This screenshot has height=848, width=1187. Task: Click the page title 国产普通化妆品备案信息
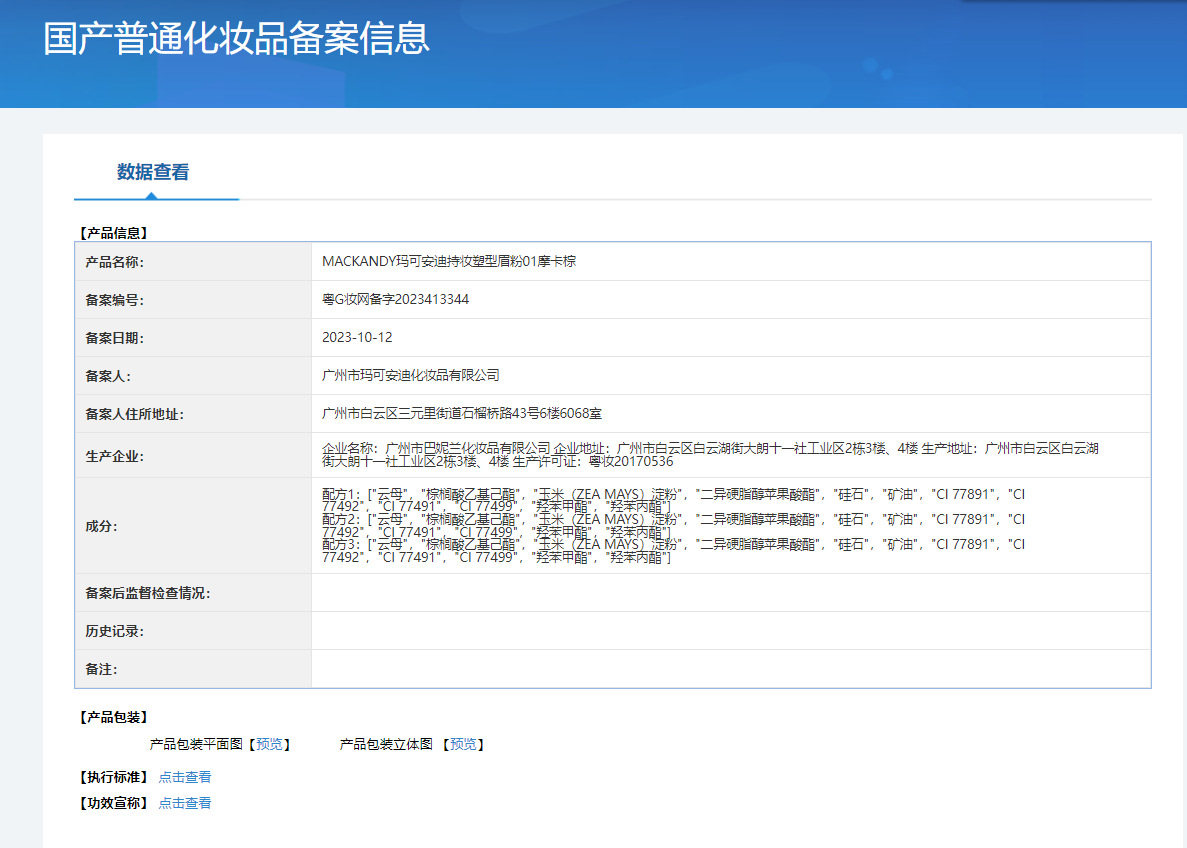tap(236, 38)
